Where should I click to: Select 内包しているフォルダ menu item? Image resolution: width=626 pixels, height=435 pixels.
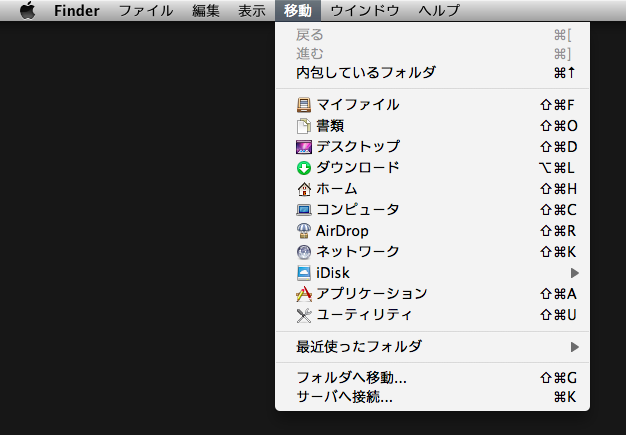coord(432,73)
